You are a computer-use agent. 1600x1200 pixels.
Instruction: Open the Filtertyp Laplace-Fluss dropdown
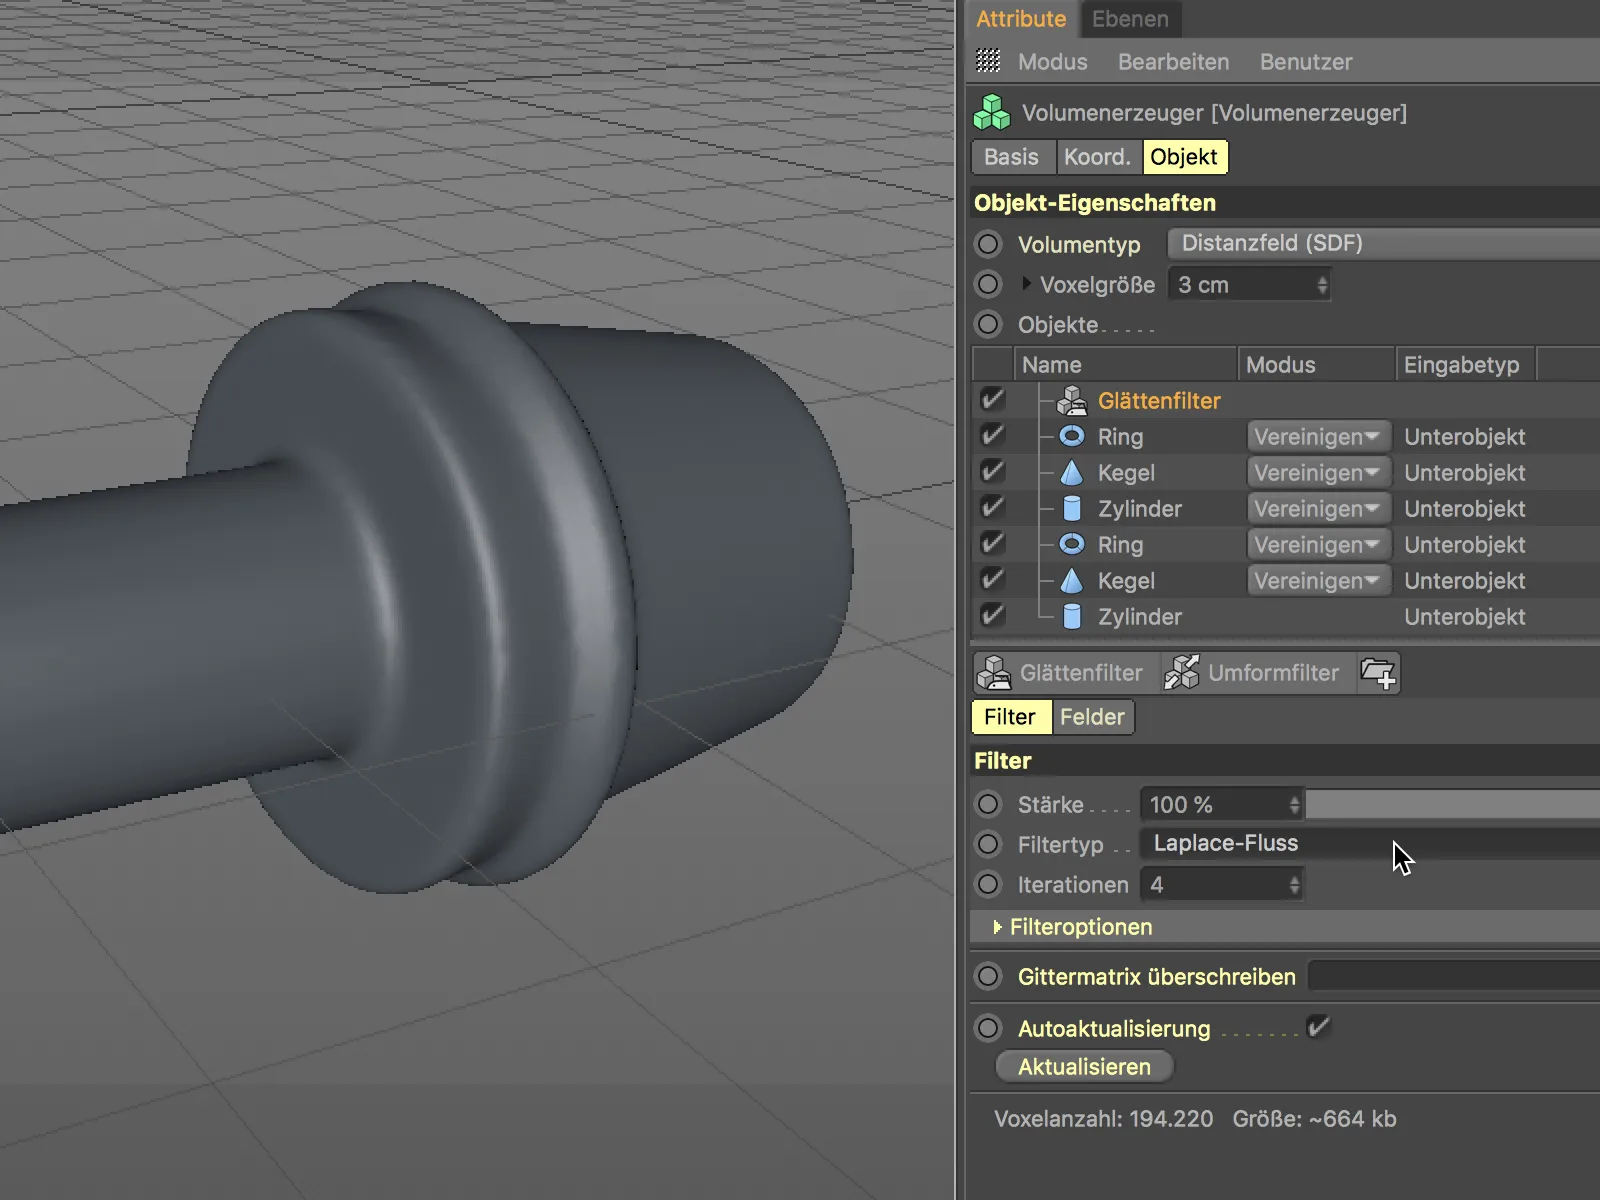[x=1370, y=844]
